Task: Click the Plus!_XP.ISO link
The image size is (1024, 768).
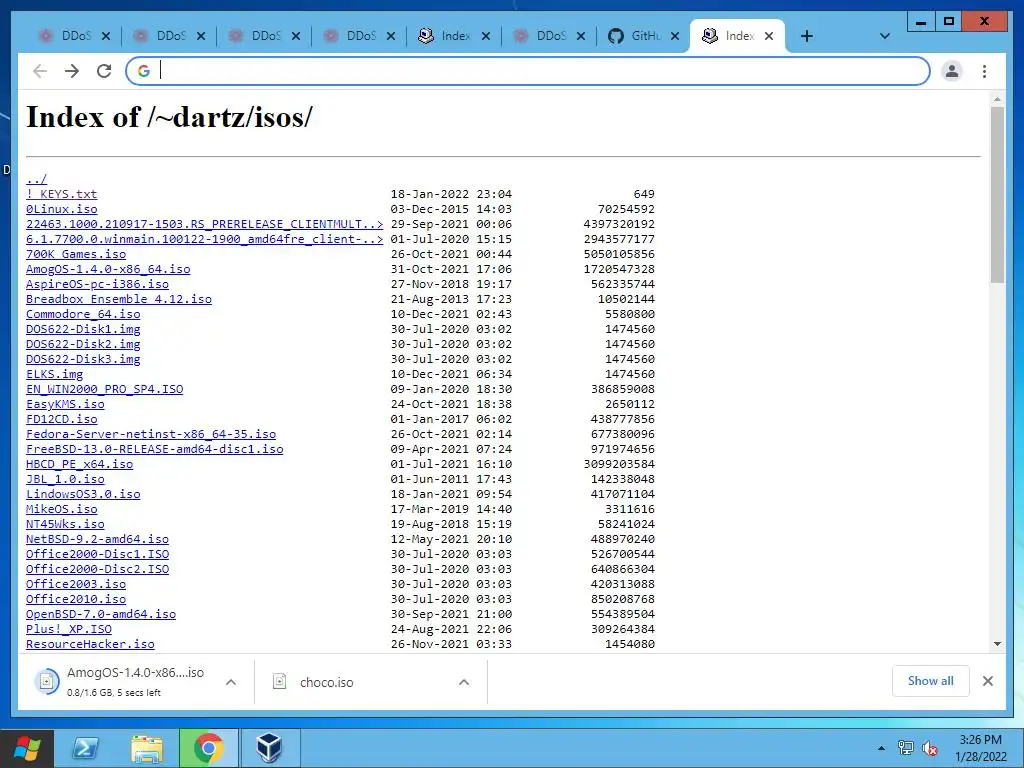Action: [69, 630]
